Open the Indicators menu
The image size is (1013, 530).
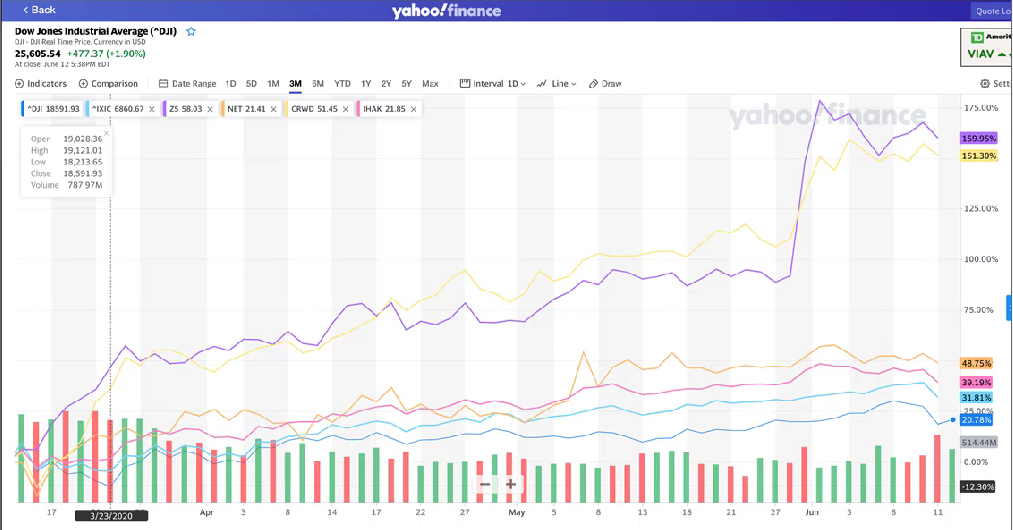(41, 84)
